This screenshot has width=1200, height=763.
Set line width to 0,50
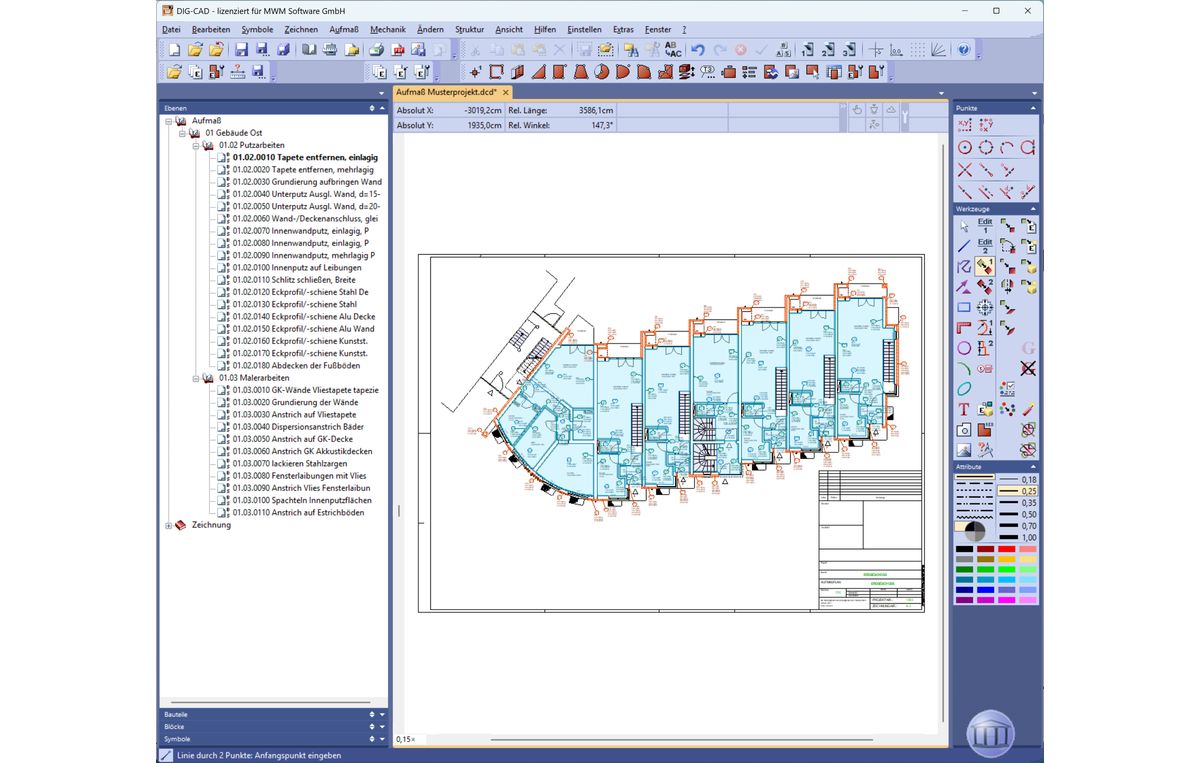(1017, 514)
